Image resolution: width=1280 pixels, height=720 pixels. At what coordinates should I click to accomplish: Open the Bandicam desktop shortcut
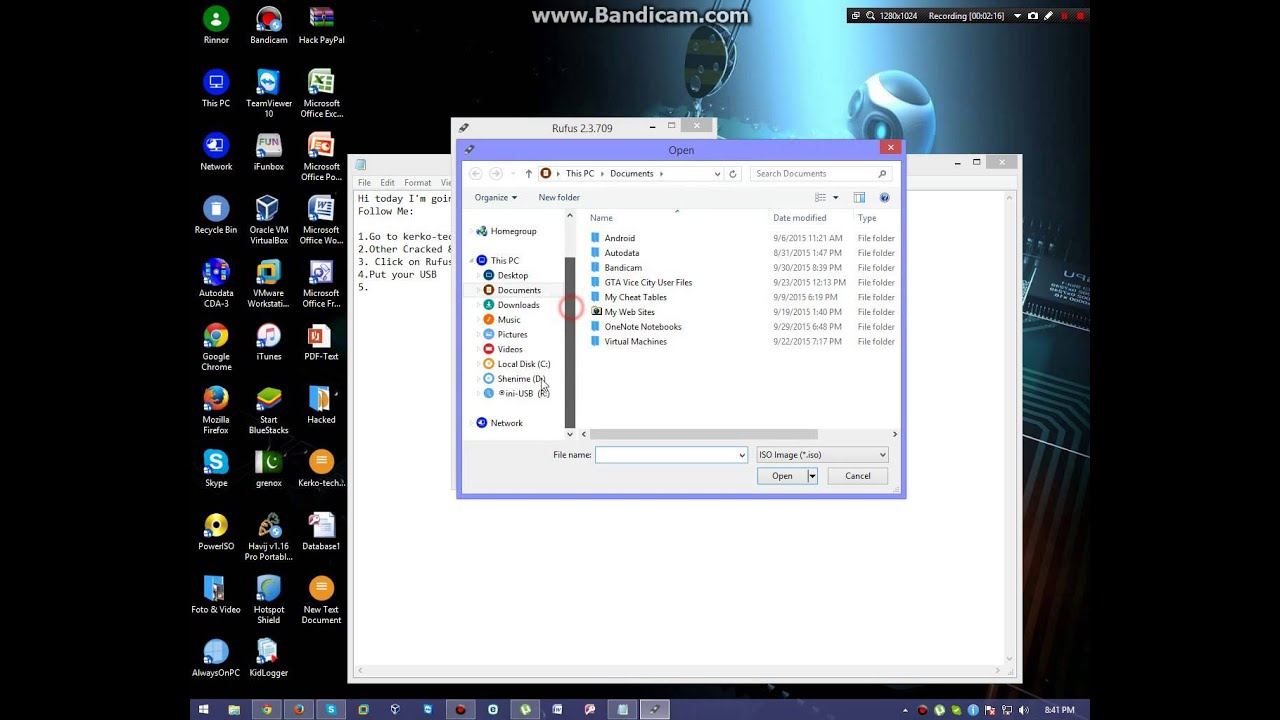click(268, 26)
